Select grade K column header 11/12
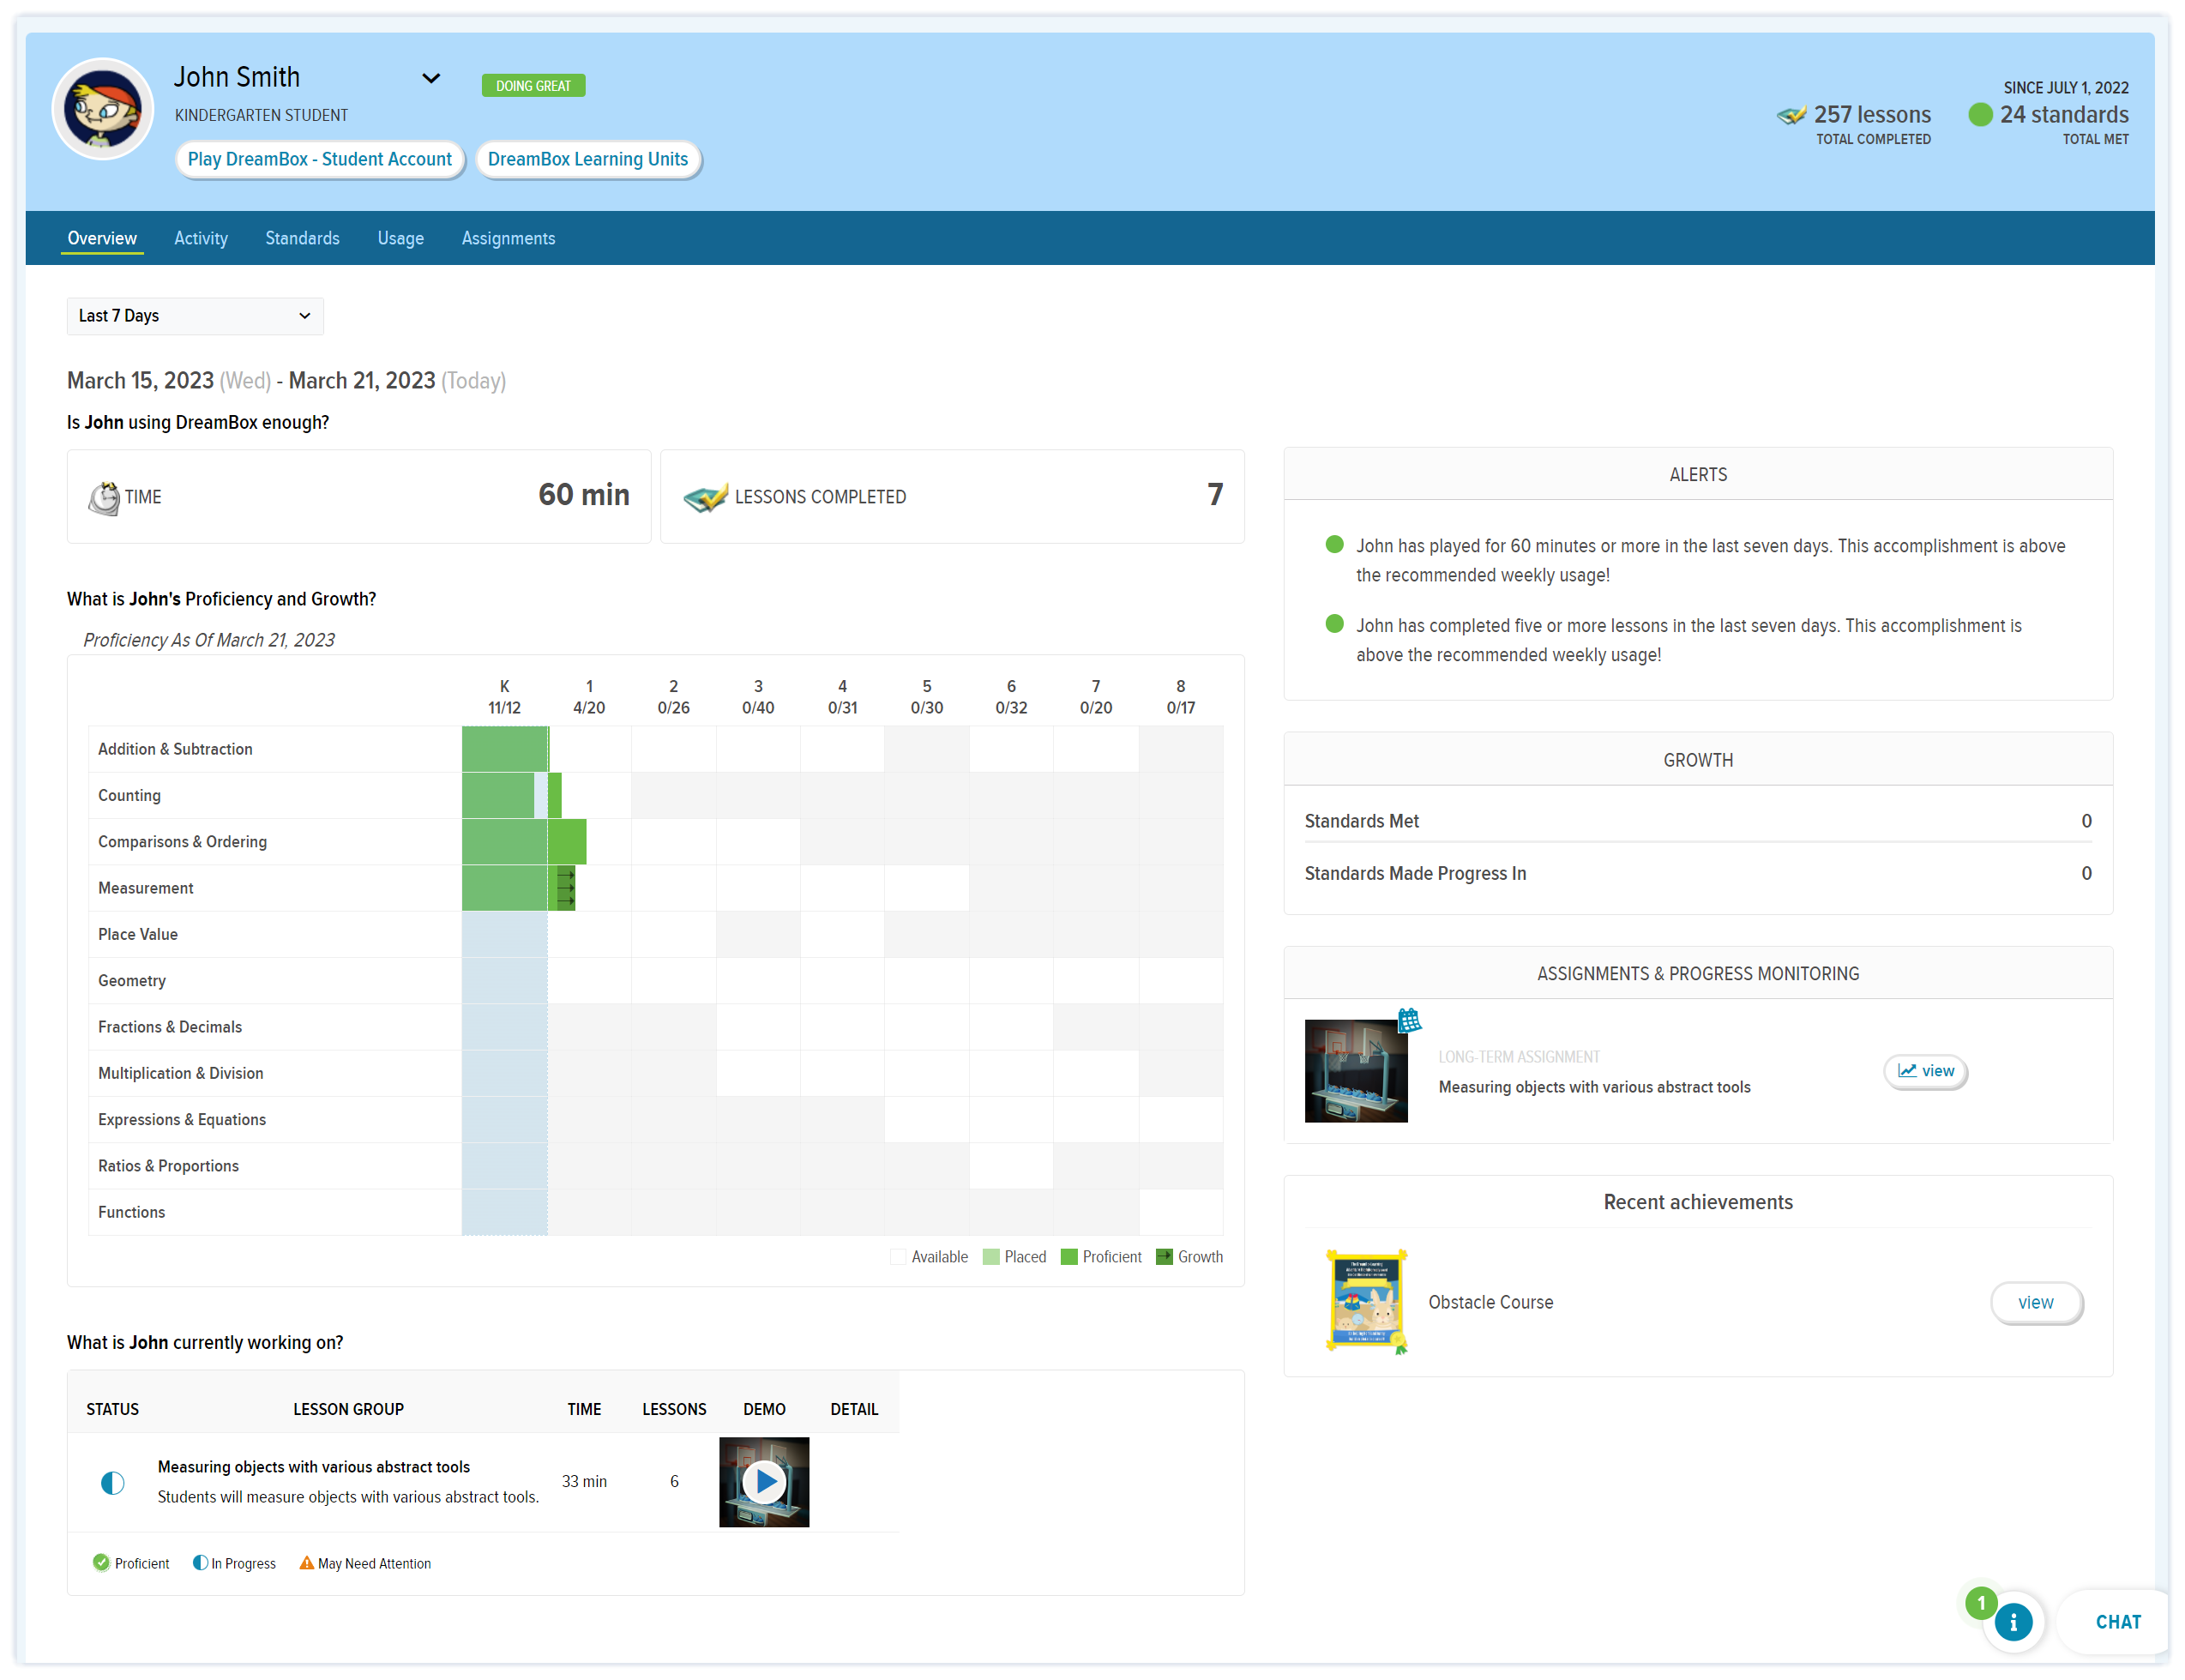 (504, 697)
